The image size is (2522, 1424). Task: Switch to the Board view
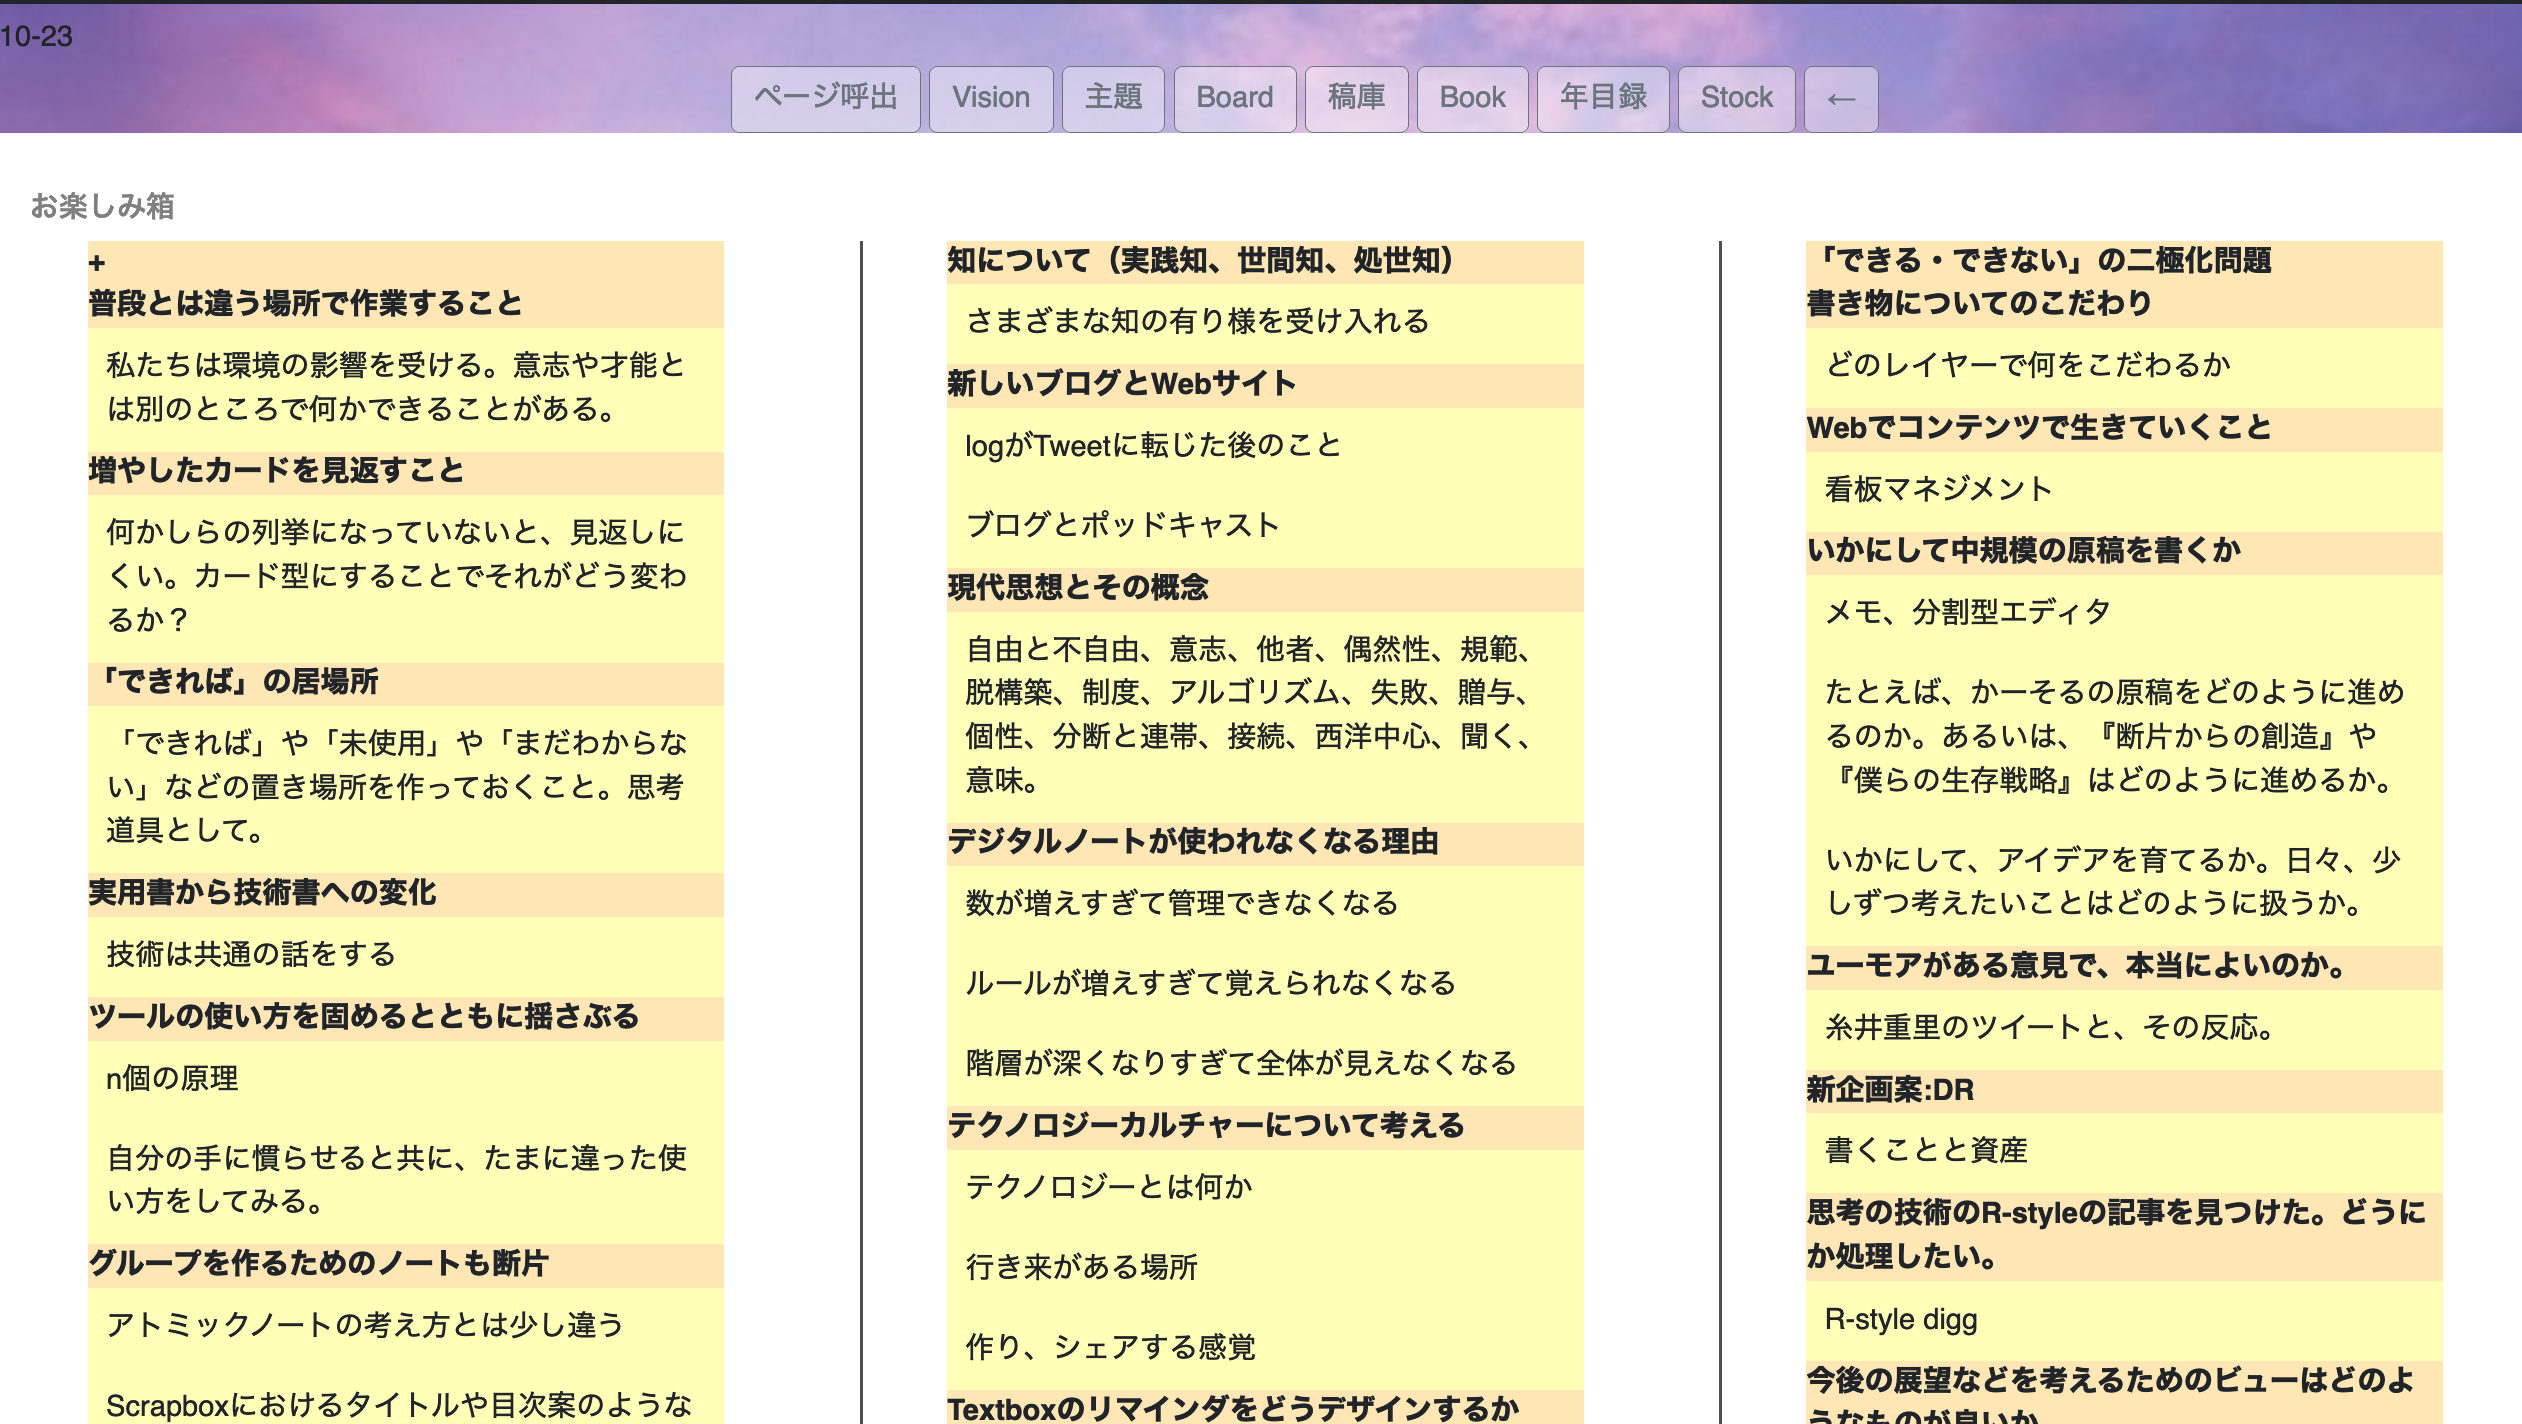coord(1234,98)
